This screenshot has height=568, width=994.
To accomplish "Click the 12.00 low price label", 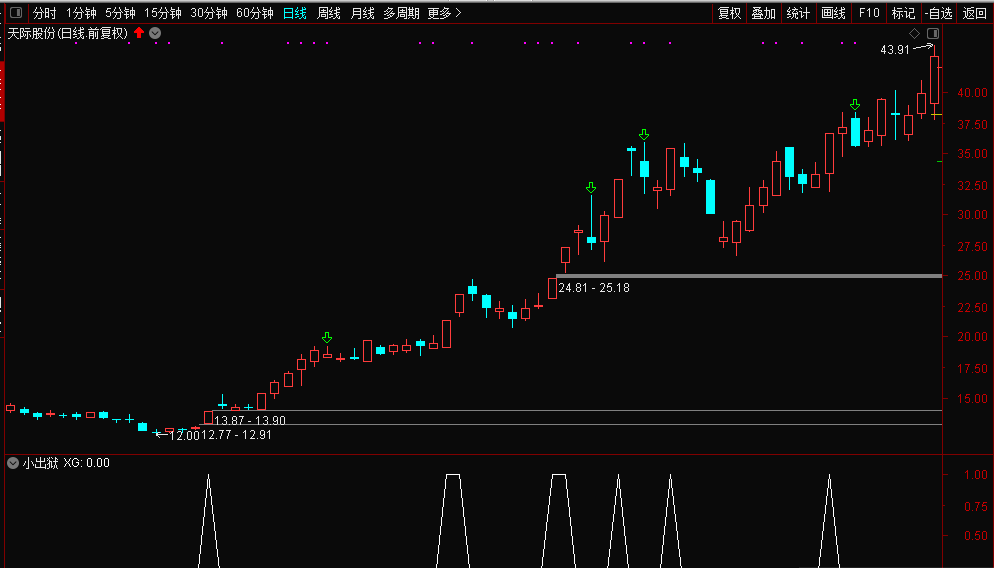I will 184,436.
